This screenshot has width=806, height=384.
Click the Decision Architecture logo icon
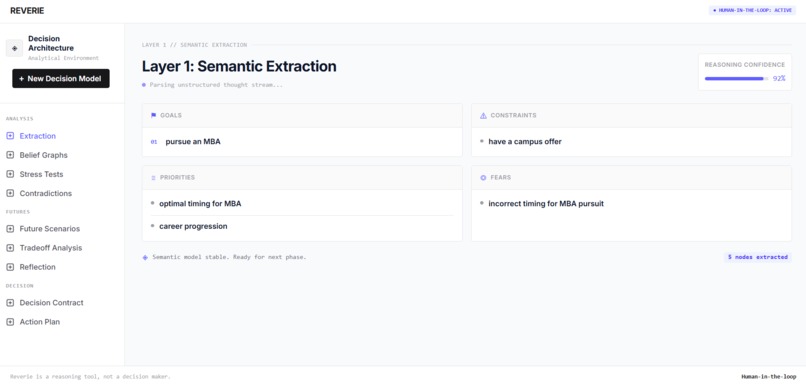click(x=14, y=48)
